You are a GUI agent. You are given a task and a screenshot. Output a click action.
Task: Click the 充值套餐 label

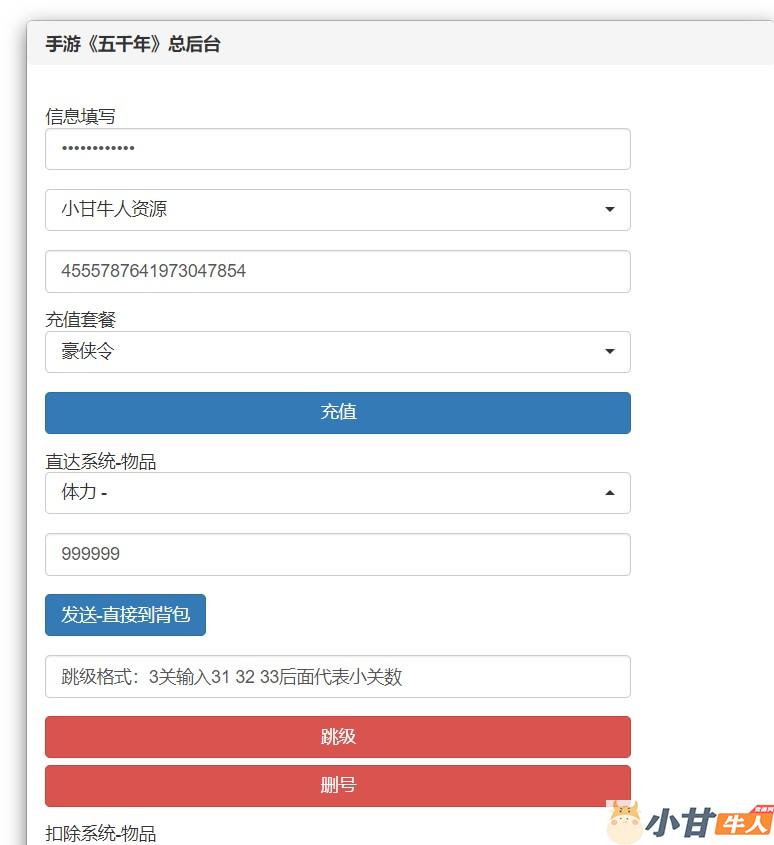80,319
